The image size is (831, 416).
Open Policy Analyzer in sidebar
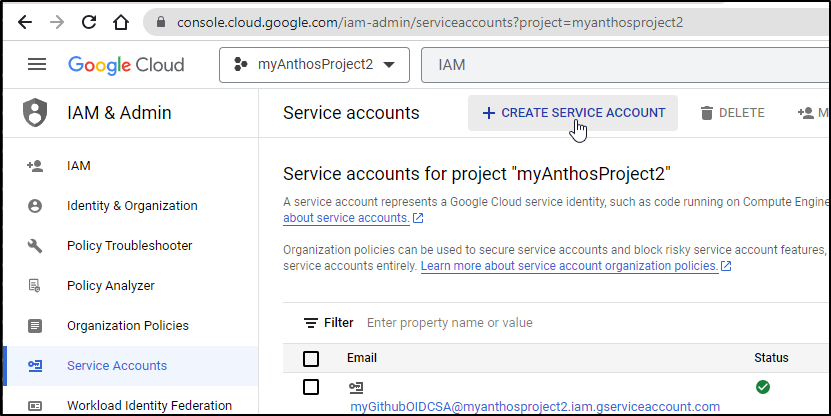(111, 286)
